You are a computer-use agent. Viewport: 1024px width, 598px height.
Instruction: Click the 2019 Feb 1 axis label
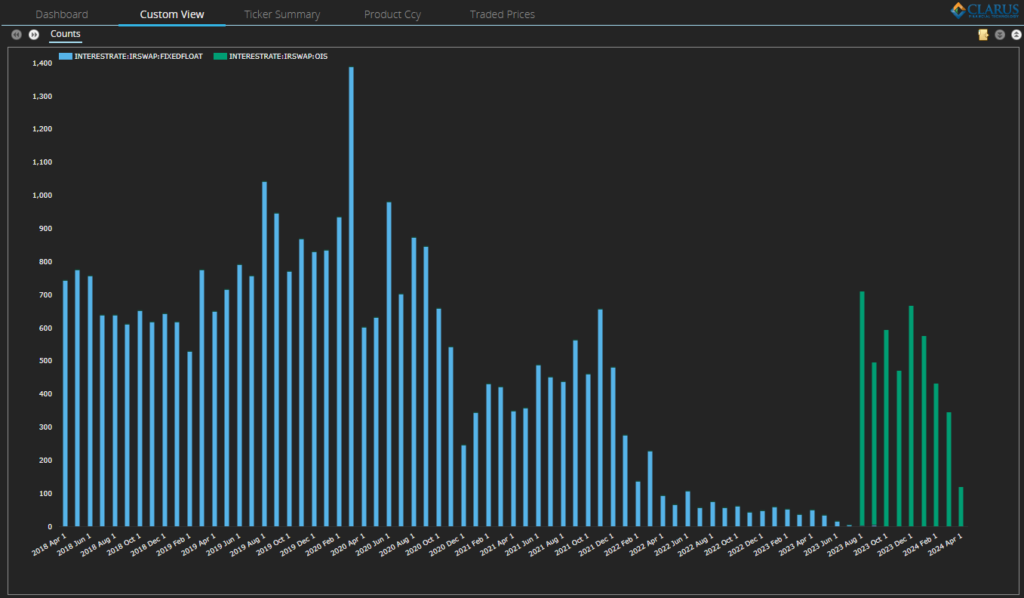click(x=173, y=544)
